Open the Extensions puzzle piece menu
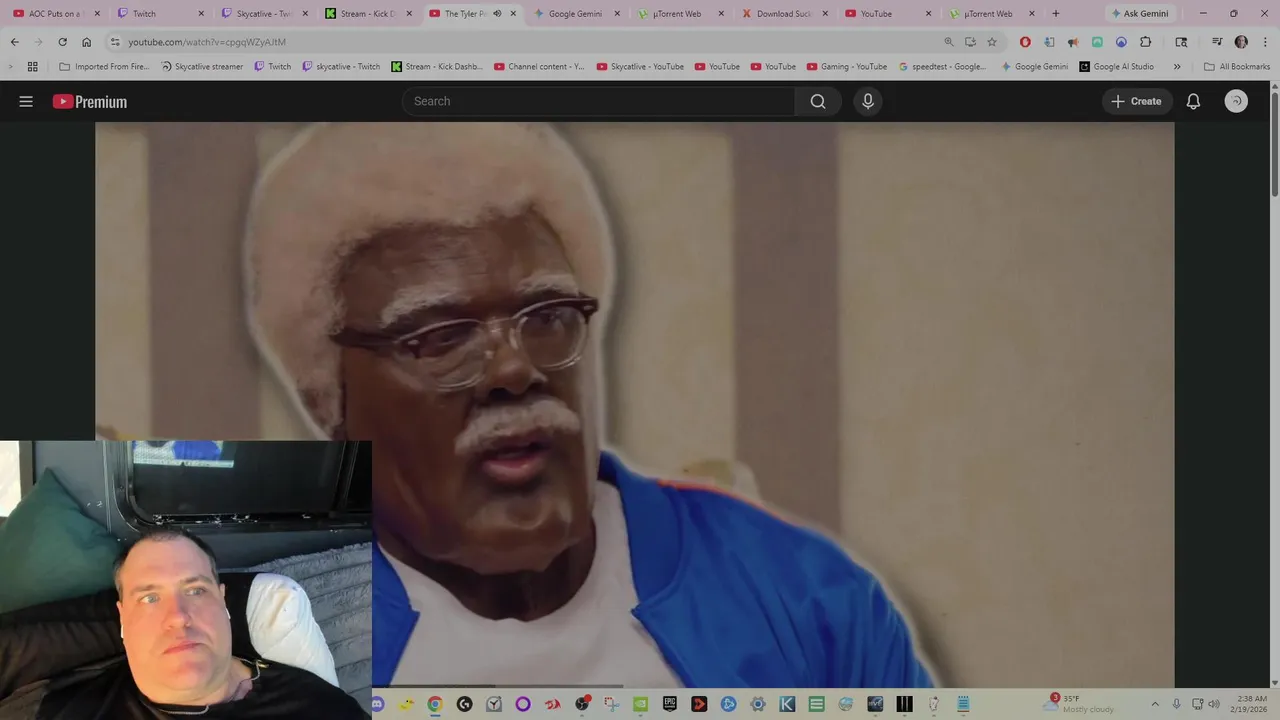This screenshot has width=1280, height=720. pyautogui.click(x=1146, y=42)
